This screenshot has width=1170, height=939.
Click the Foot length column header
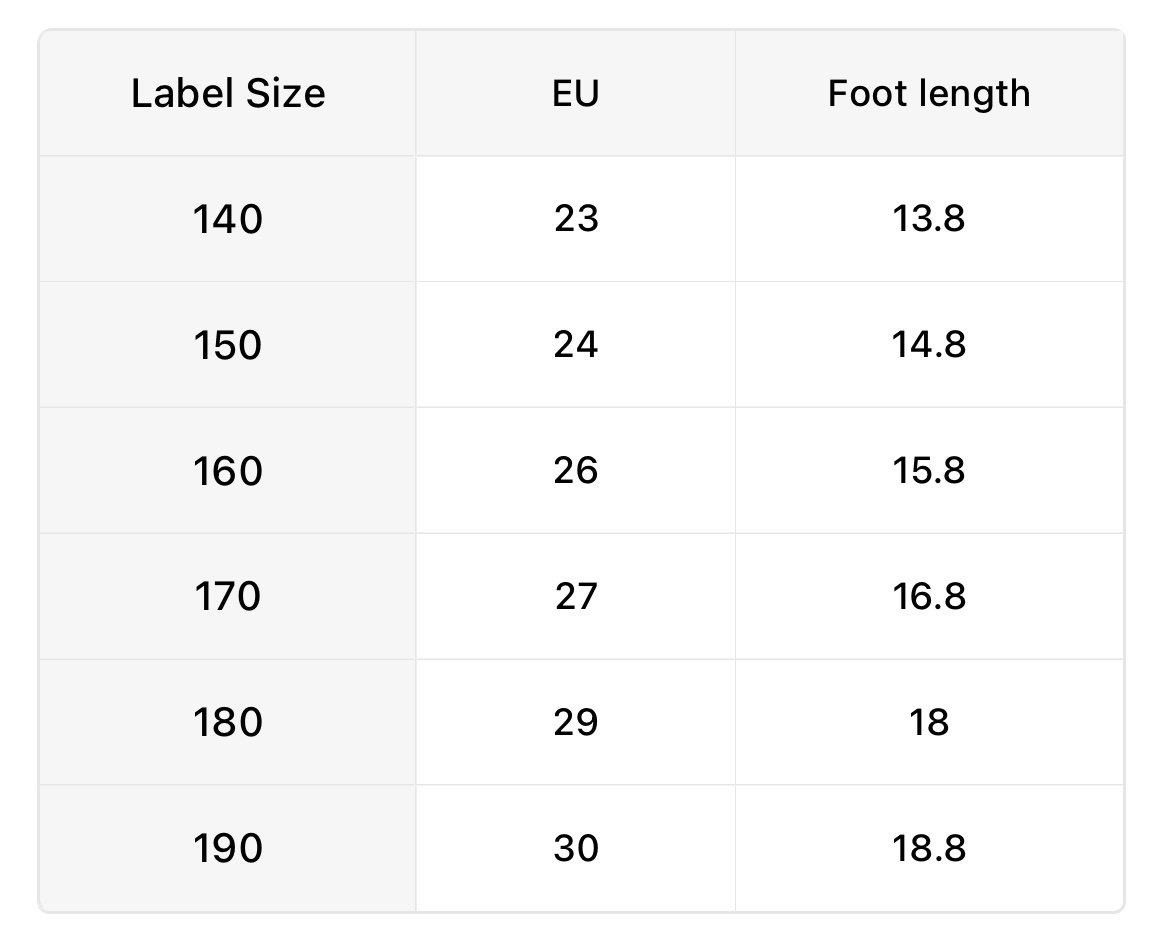click(x=929, y=94)
